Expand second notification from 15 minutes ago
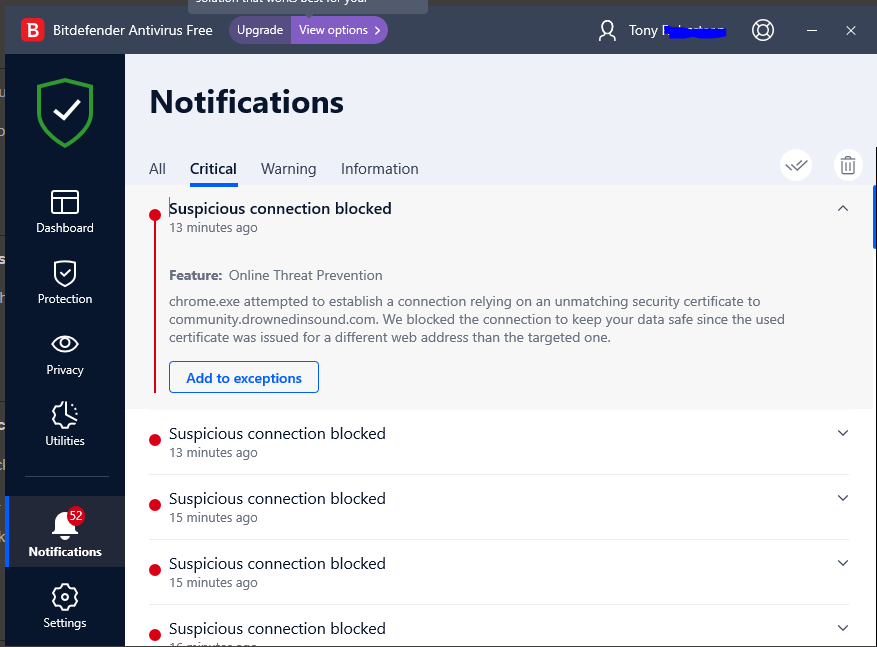 click(843, 563)
